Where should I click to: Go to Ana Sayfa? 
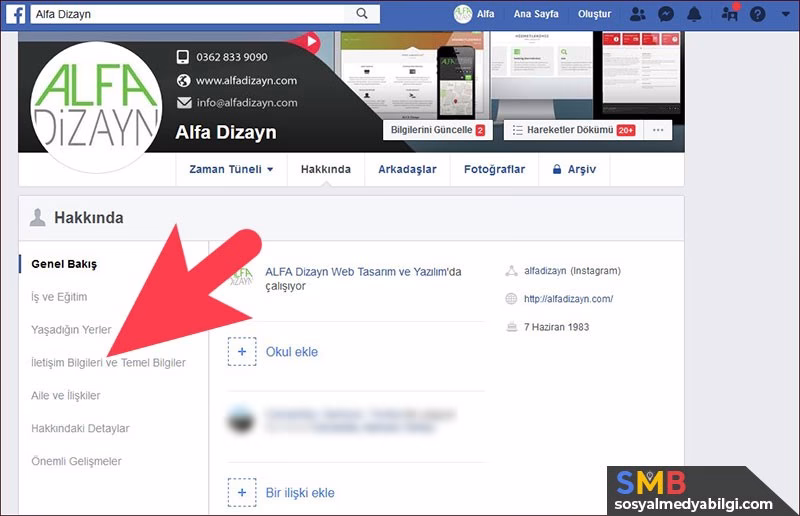click(536, 14)
